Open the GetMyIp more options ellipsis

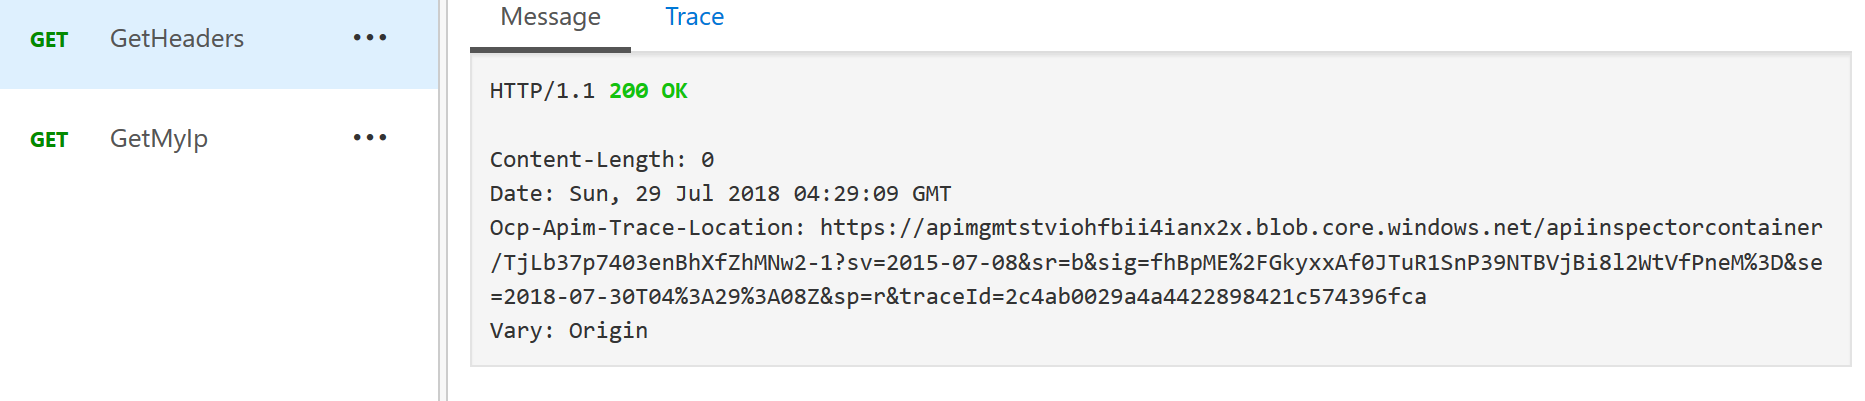point(369,138)
